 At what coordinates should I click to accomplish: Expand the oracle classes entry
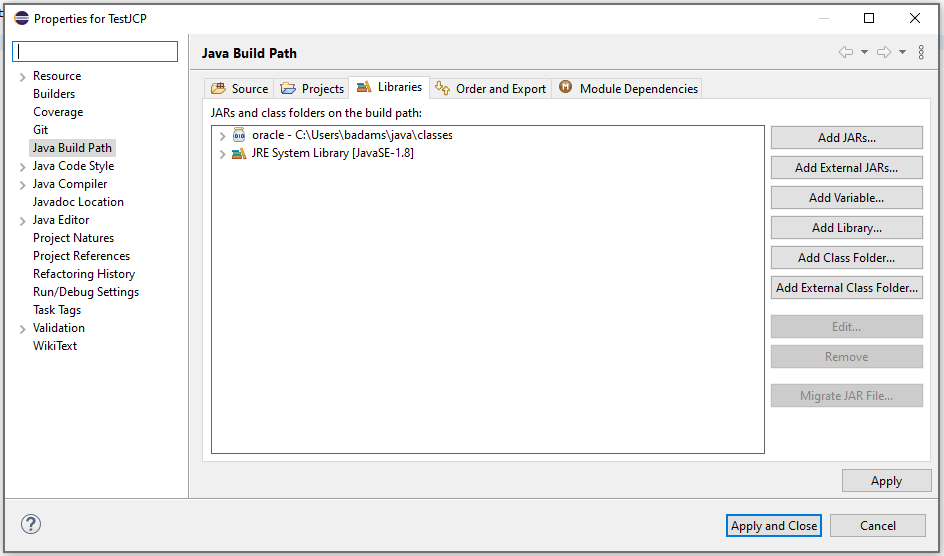click(222, 136)
